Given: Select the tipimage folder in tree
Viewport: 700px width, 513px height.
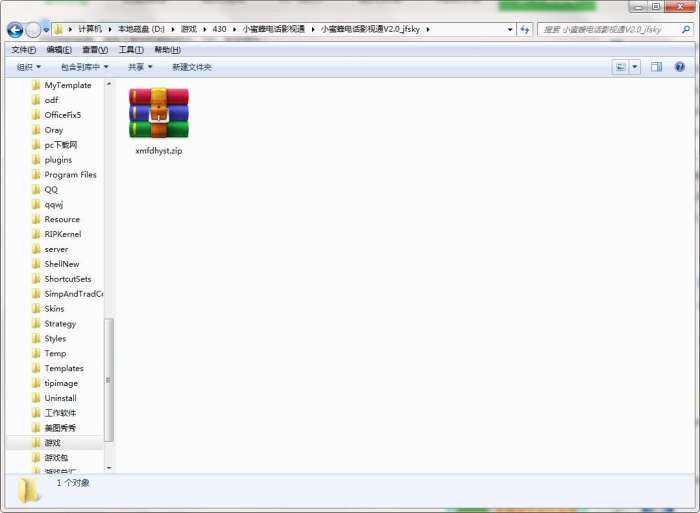Looking at the screenshot, I should coord(55,383).
